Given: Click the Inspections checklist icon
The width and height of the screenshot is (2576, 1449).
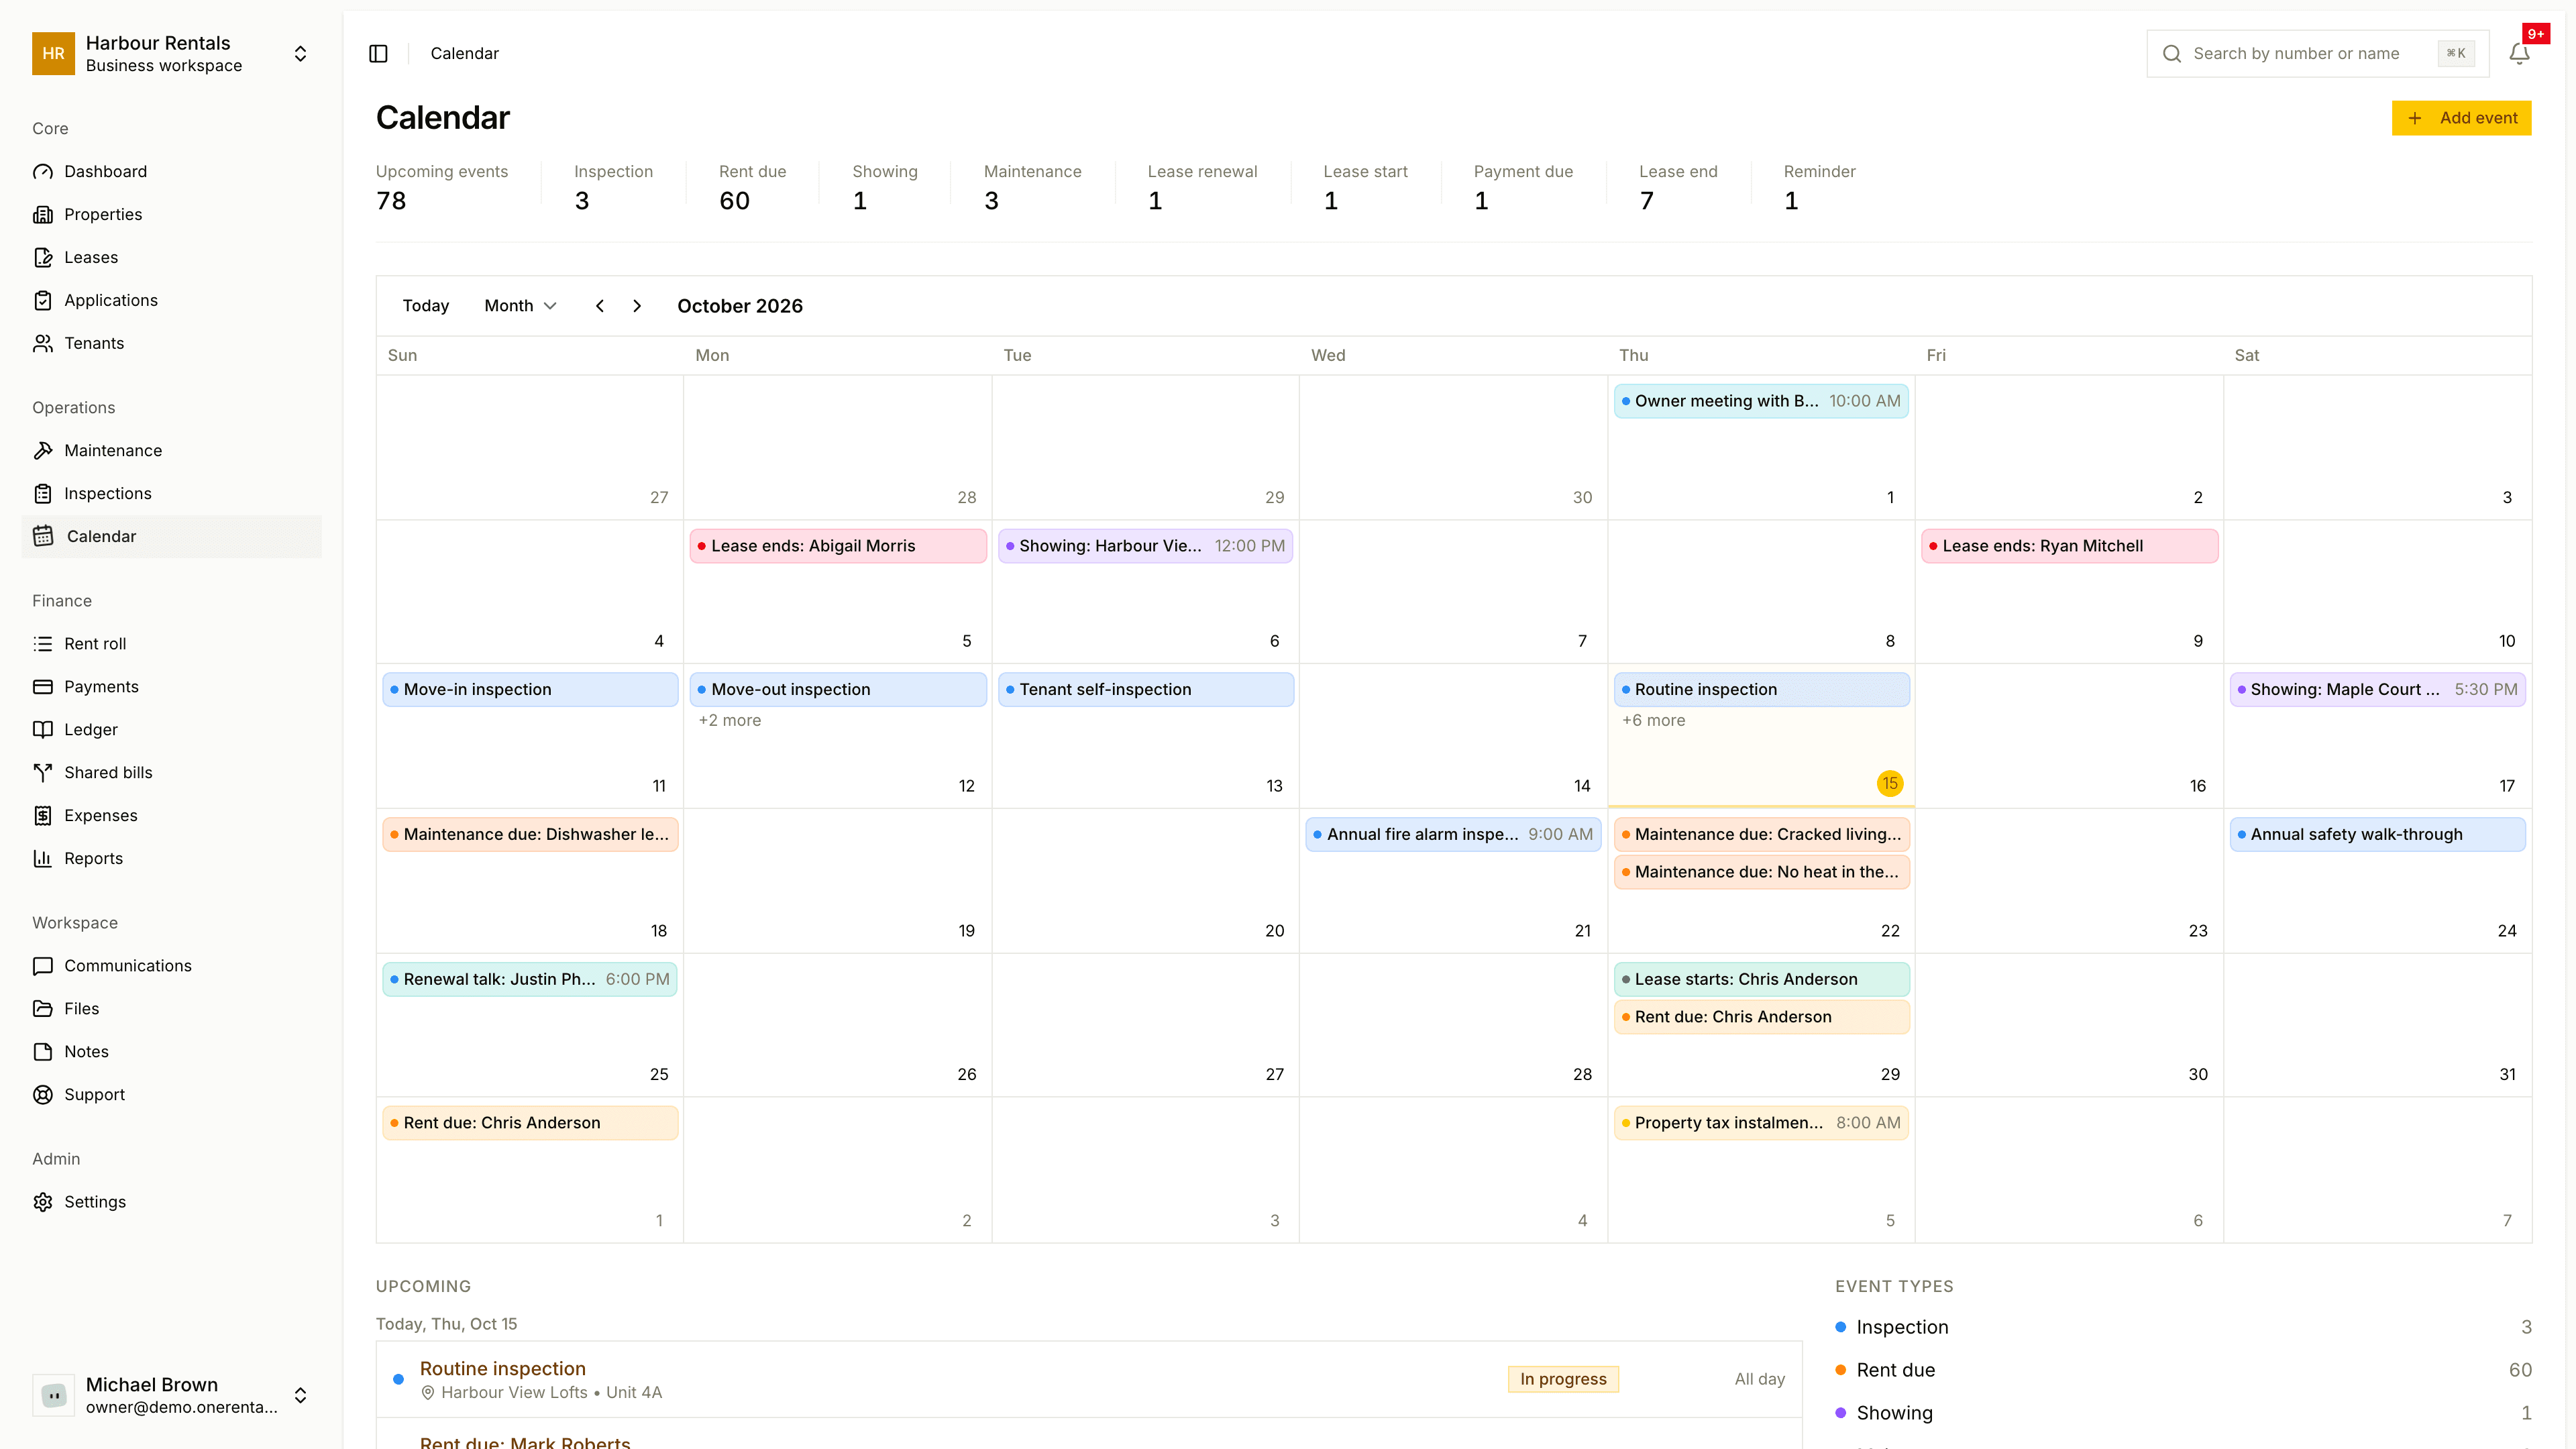Looking at the screenshot, I should (42, 494).
